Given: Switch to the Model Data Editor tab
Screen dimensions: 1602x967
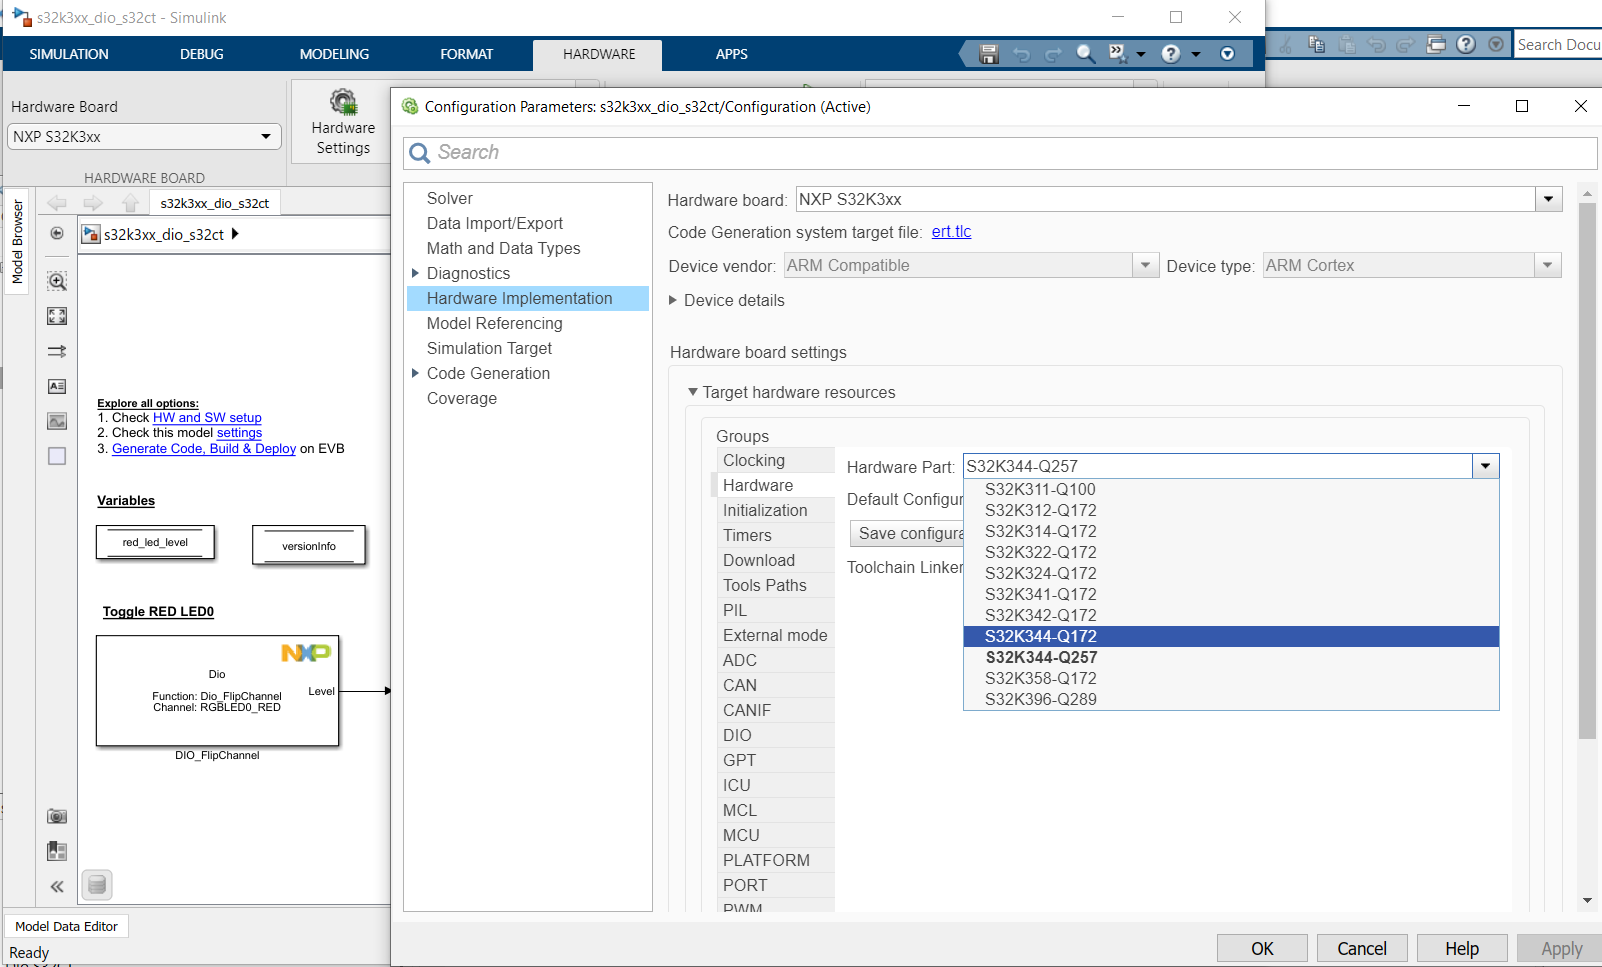Looking at the screenshot, I should 66,926.
